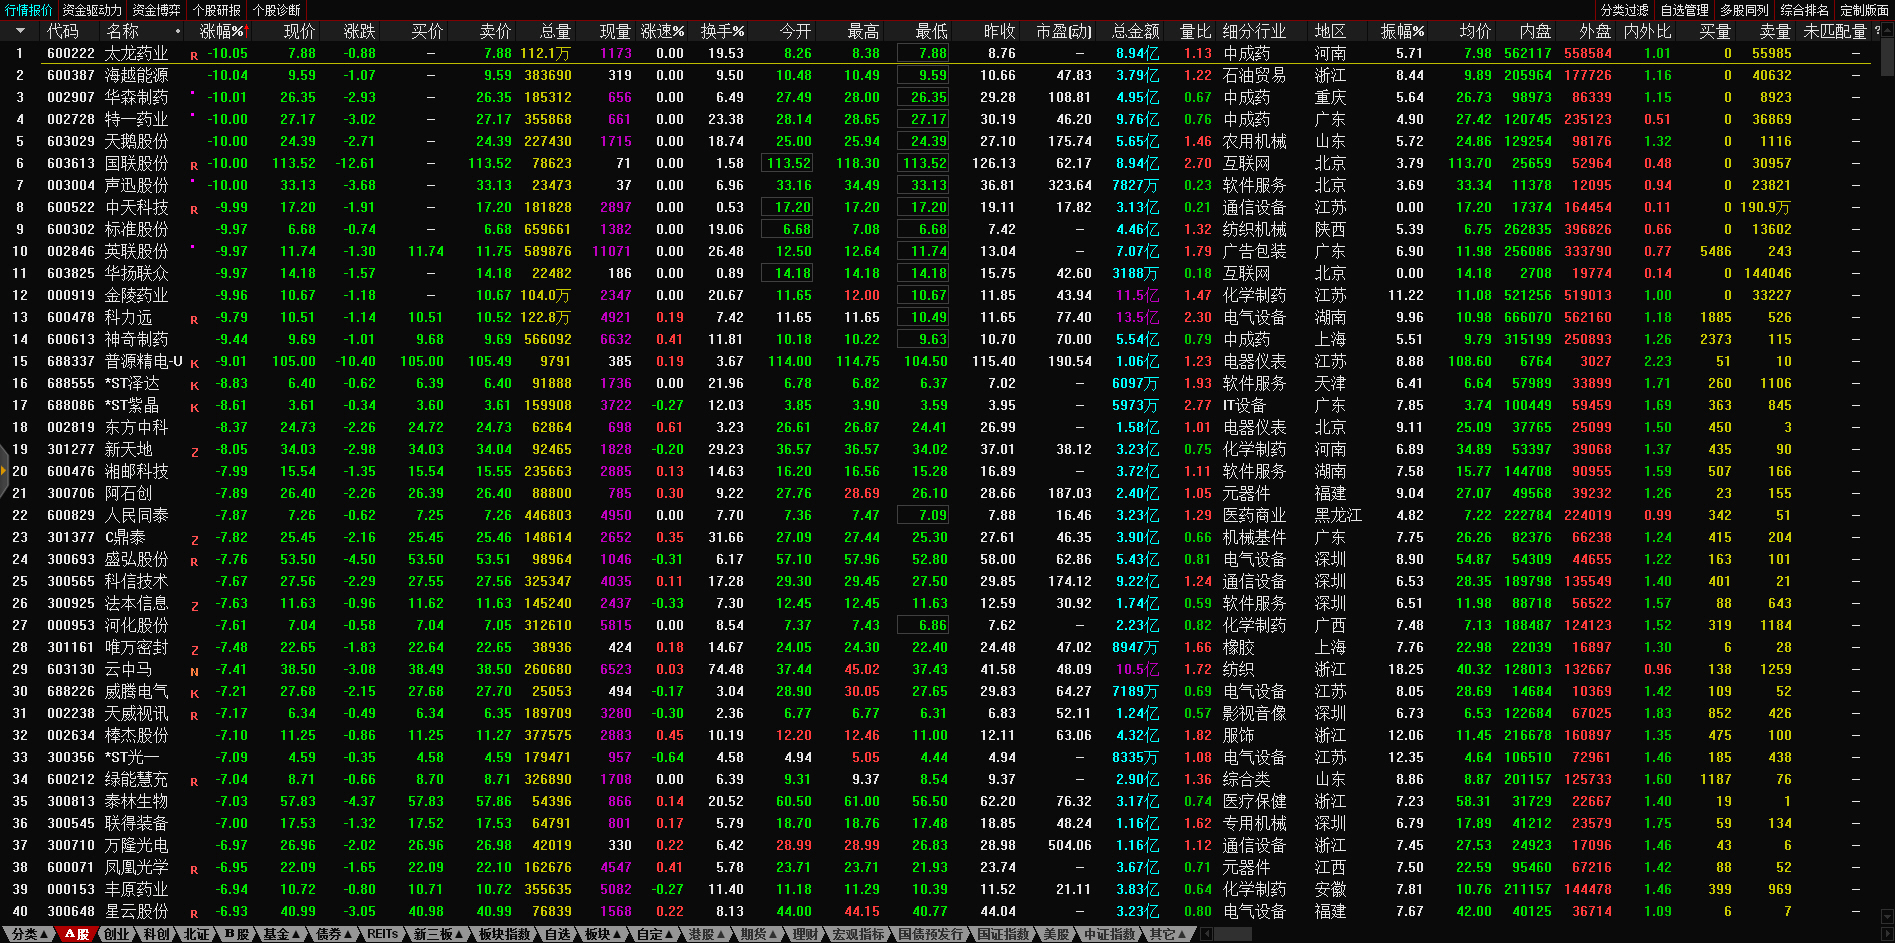Sort the list by 总金额 column
Viewport: 1895px width, 943px height.
click(1135, 31)
